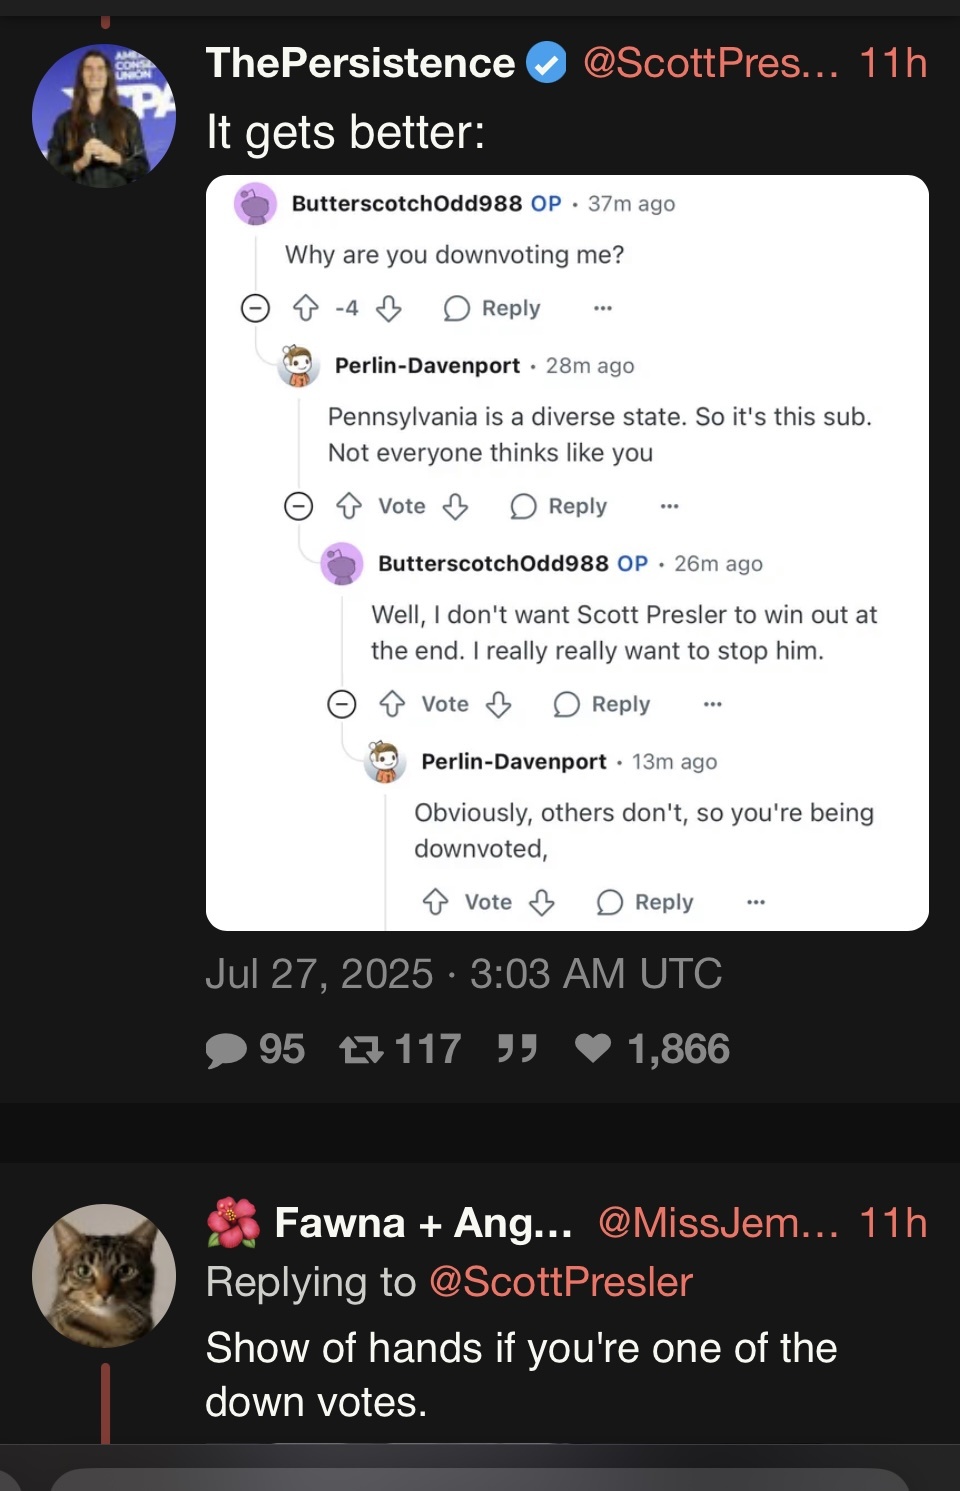
Task: Open the @MissJem... handle link
Action: click(x=718, y=1223)
